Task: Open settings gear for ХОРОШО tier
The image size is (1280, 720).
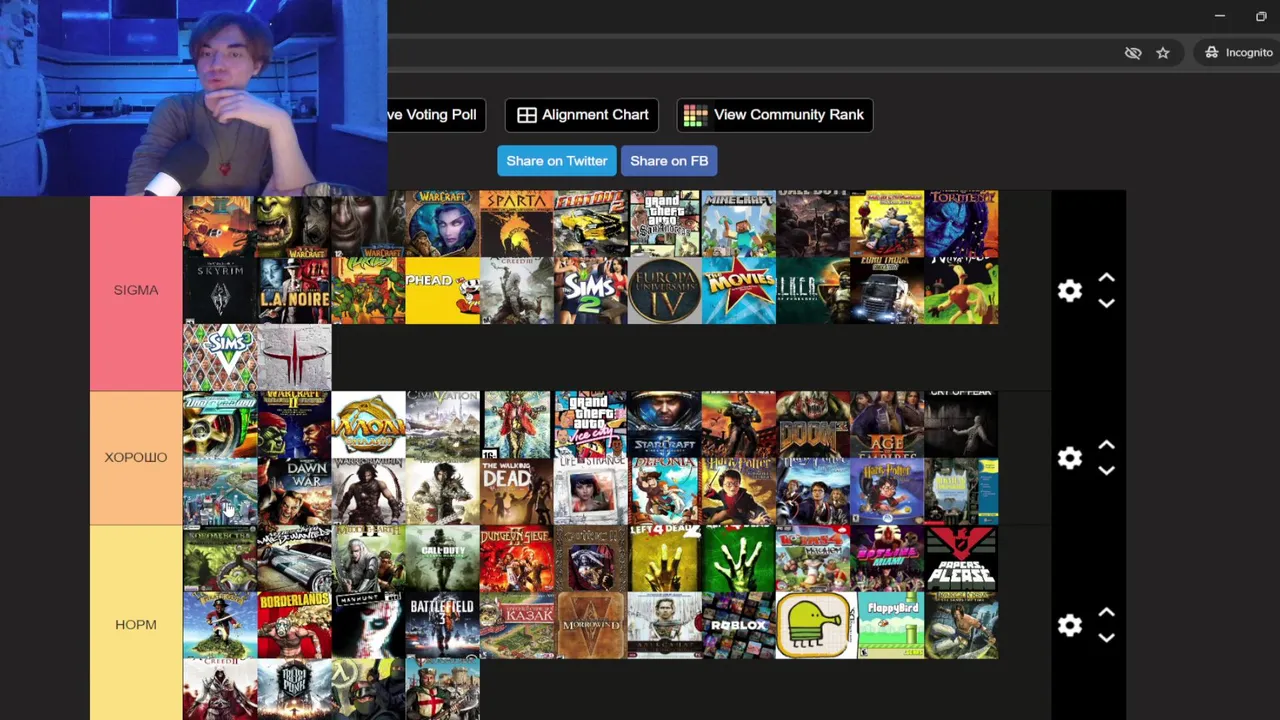Action: pyautogui.click(x=1070, y=458)
